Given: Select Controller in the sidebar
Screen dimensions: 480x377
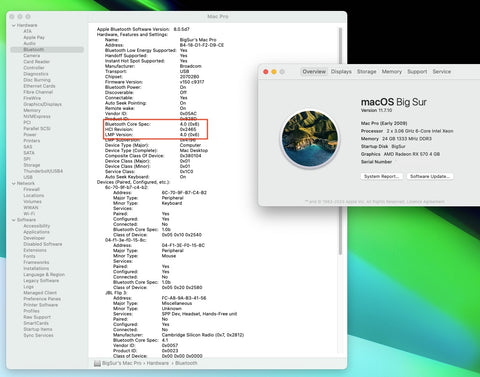Looking at the screenshot, I should point(34,68).
